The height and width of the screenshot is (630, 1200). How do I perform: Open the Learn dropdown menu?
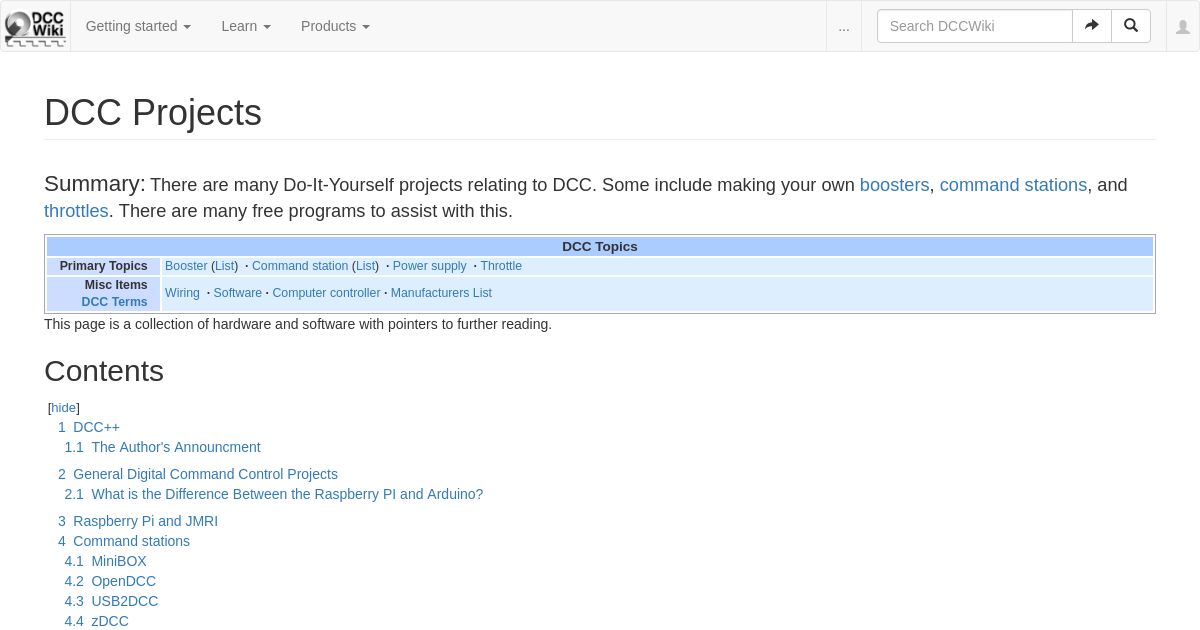pos(246,26)
